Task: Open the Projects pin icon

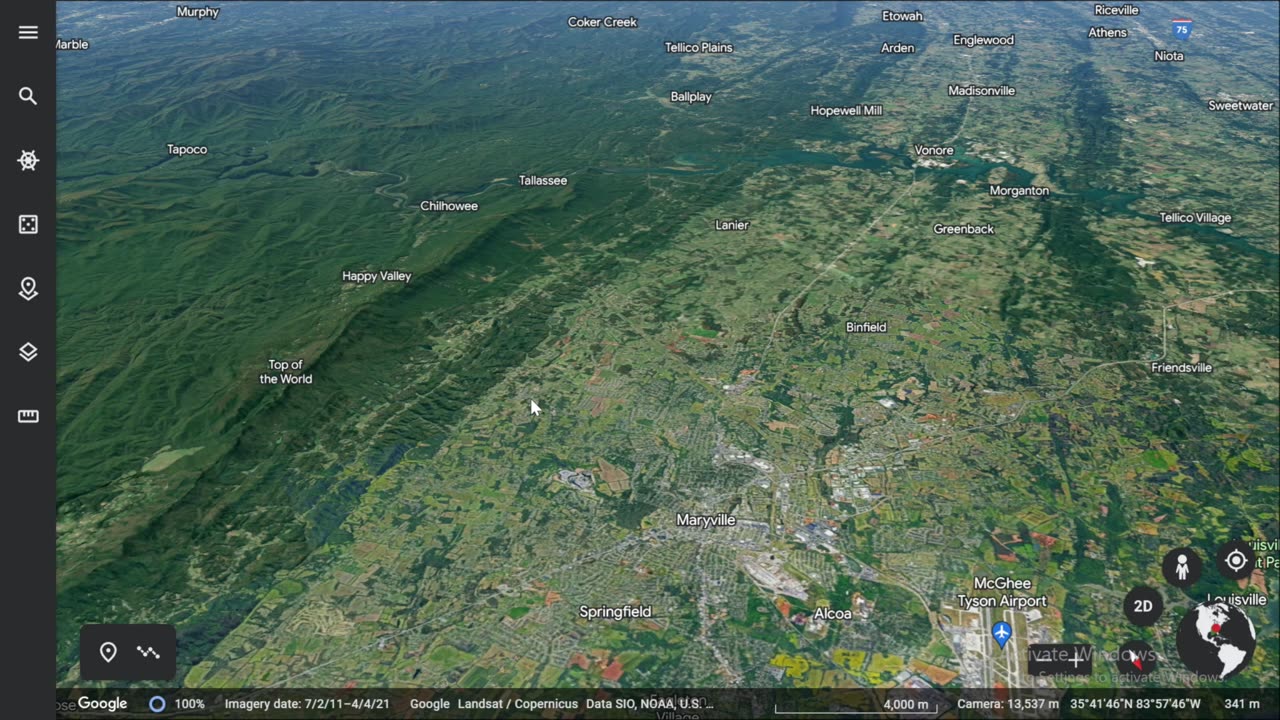Action: pos(28,288)
